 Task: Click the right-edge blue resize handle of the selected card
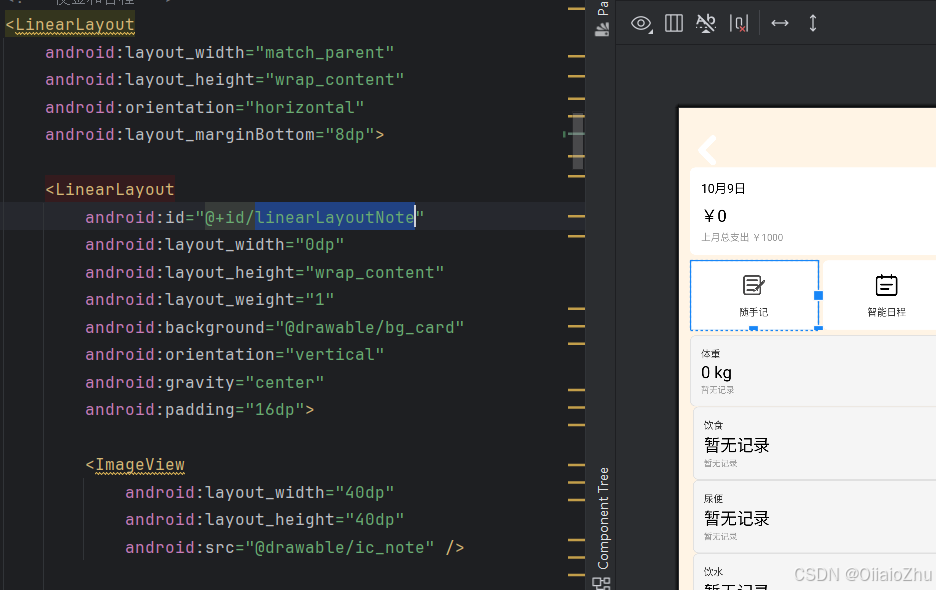pyautogui.click(x=818, y=295)
